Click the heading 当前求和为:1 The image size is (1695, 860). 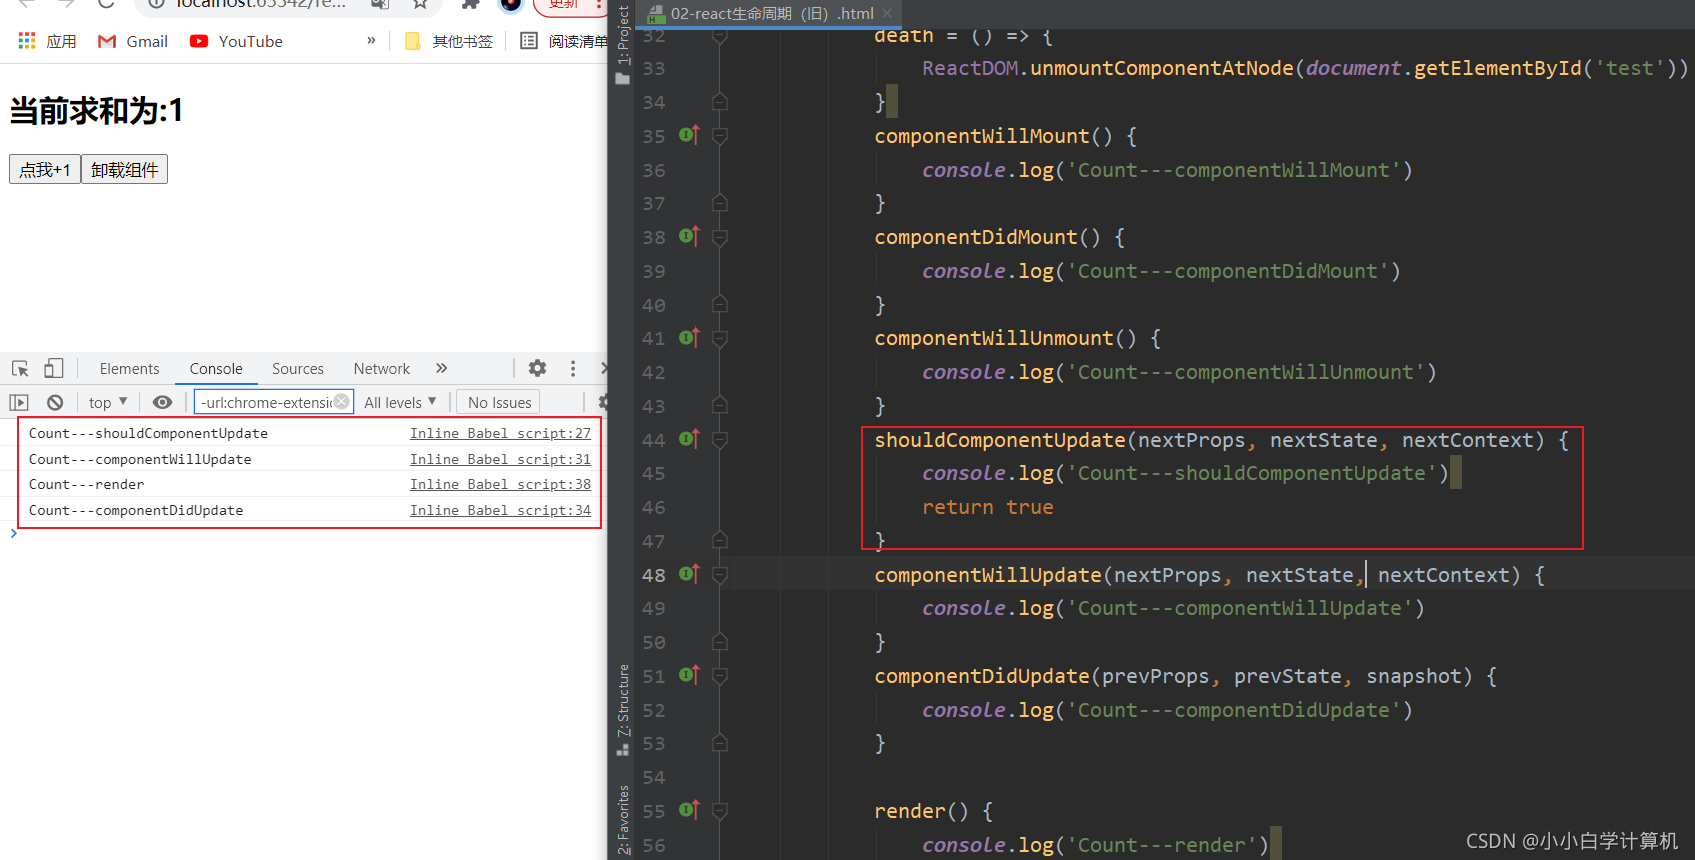click(97, 110)
